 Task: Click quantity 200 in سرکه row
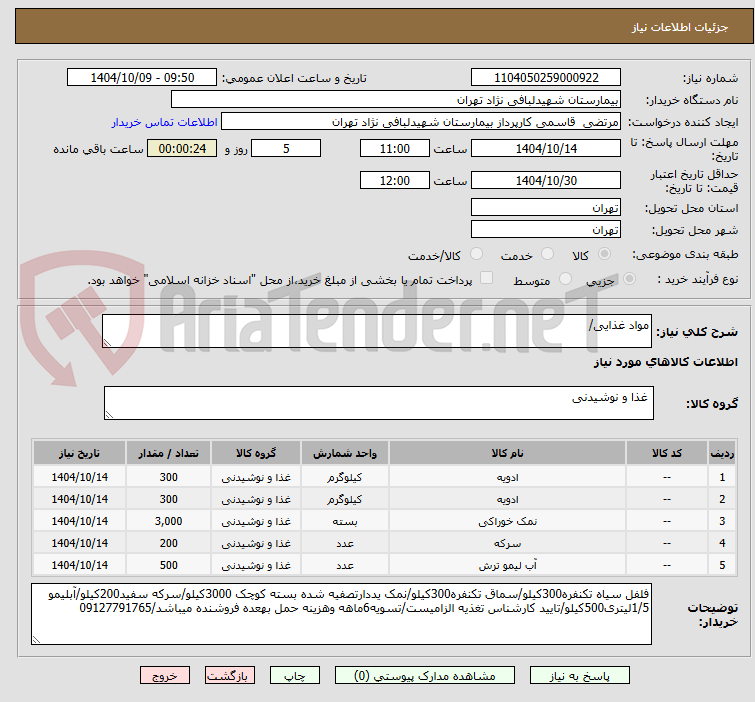[169, 543]
